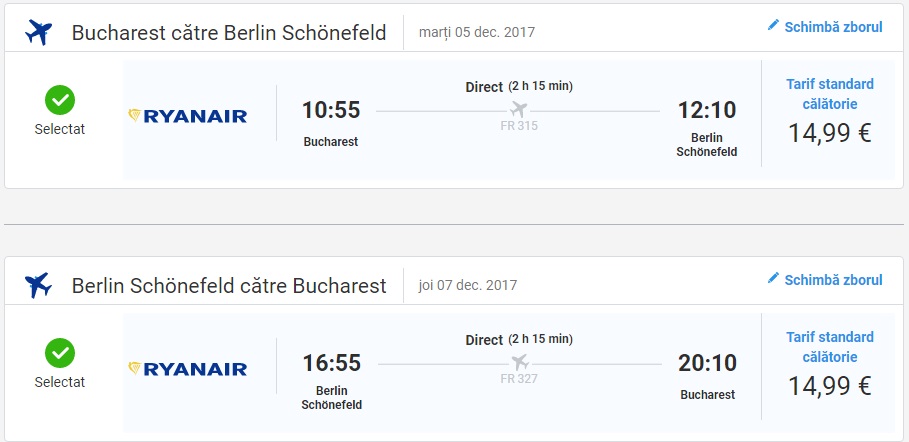The image size is (909, 442).
Task: Click the plane icon above FR 315
Action: (518, 108)
